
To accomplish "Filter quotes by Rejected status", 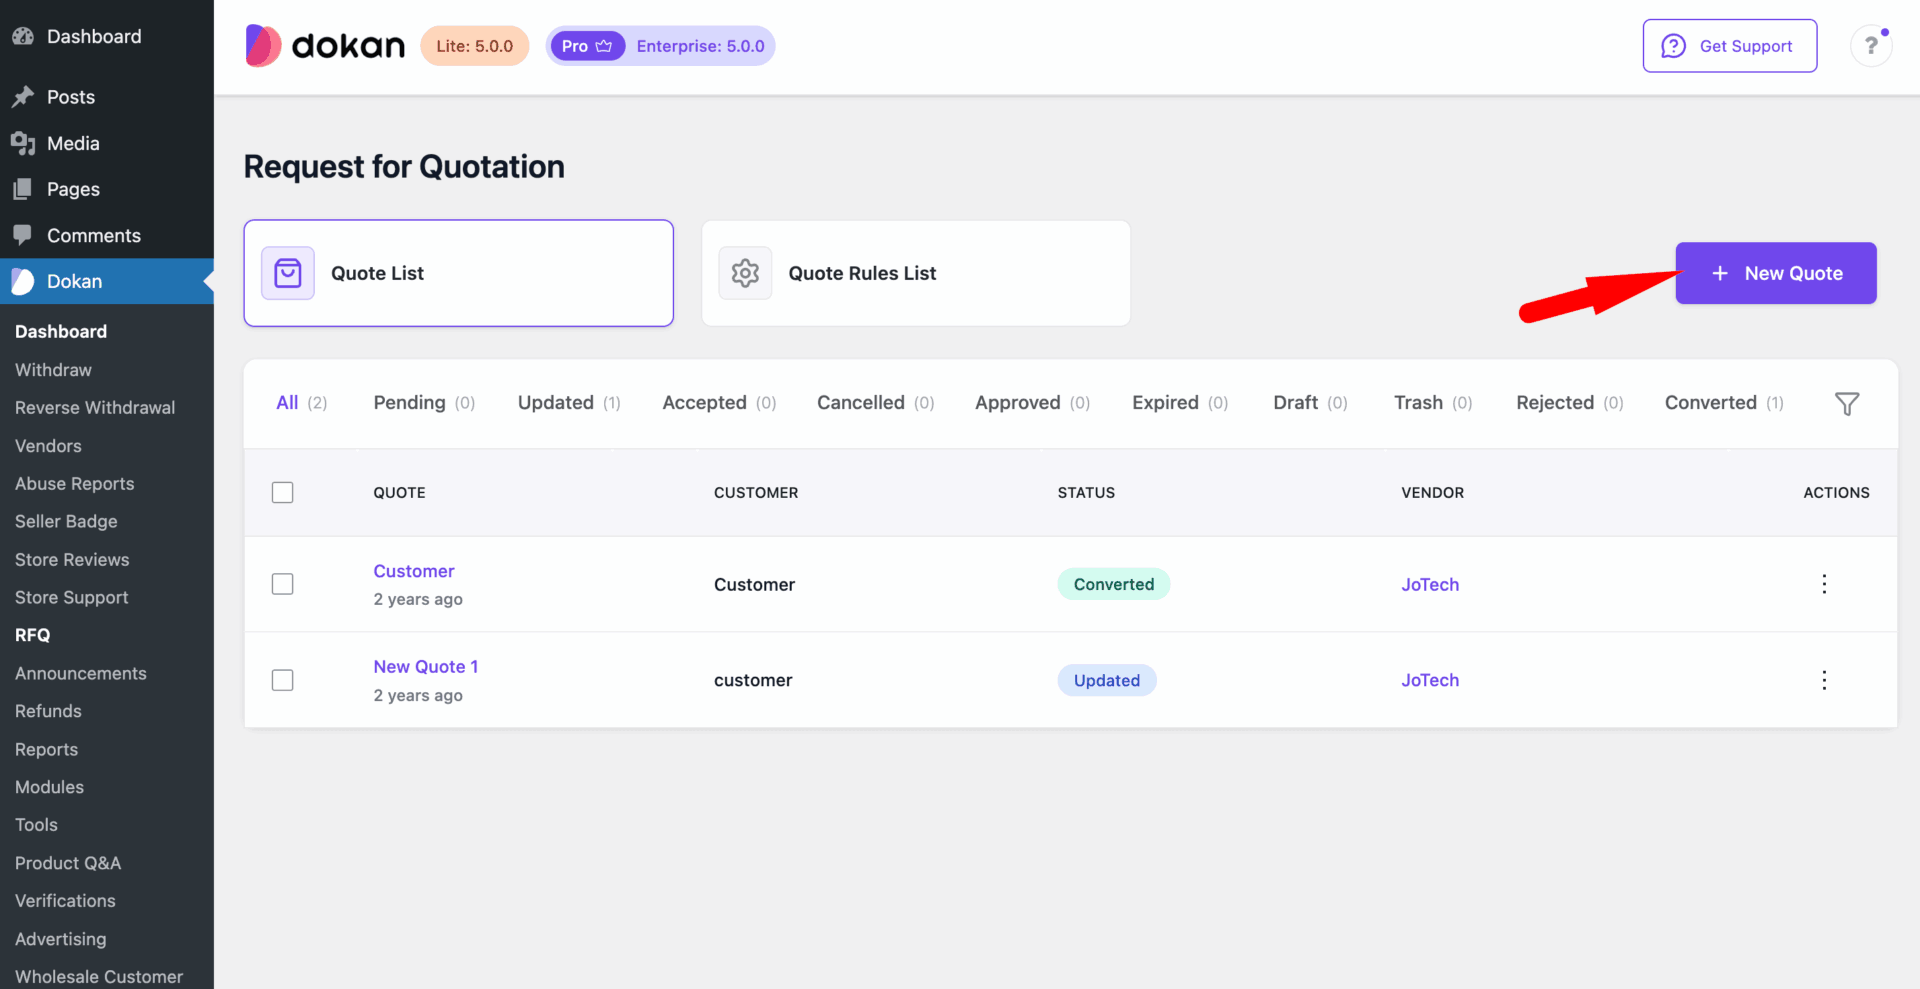I will (1570, 402).
